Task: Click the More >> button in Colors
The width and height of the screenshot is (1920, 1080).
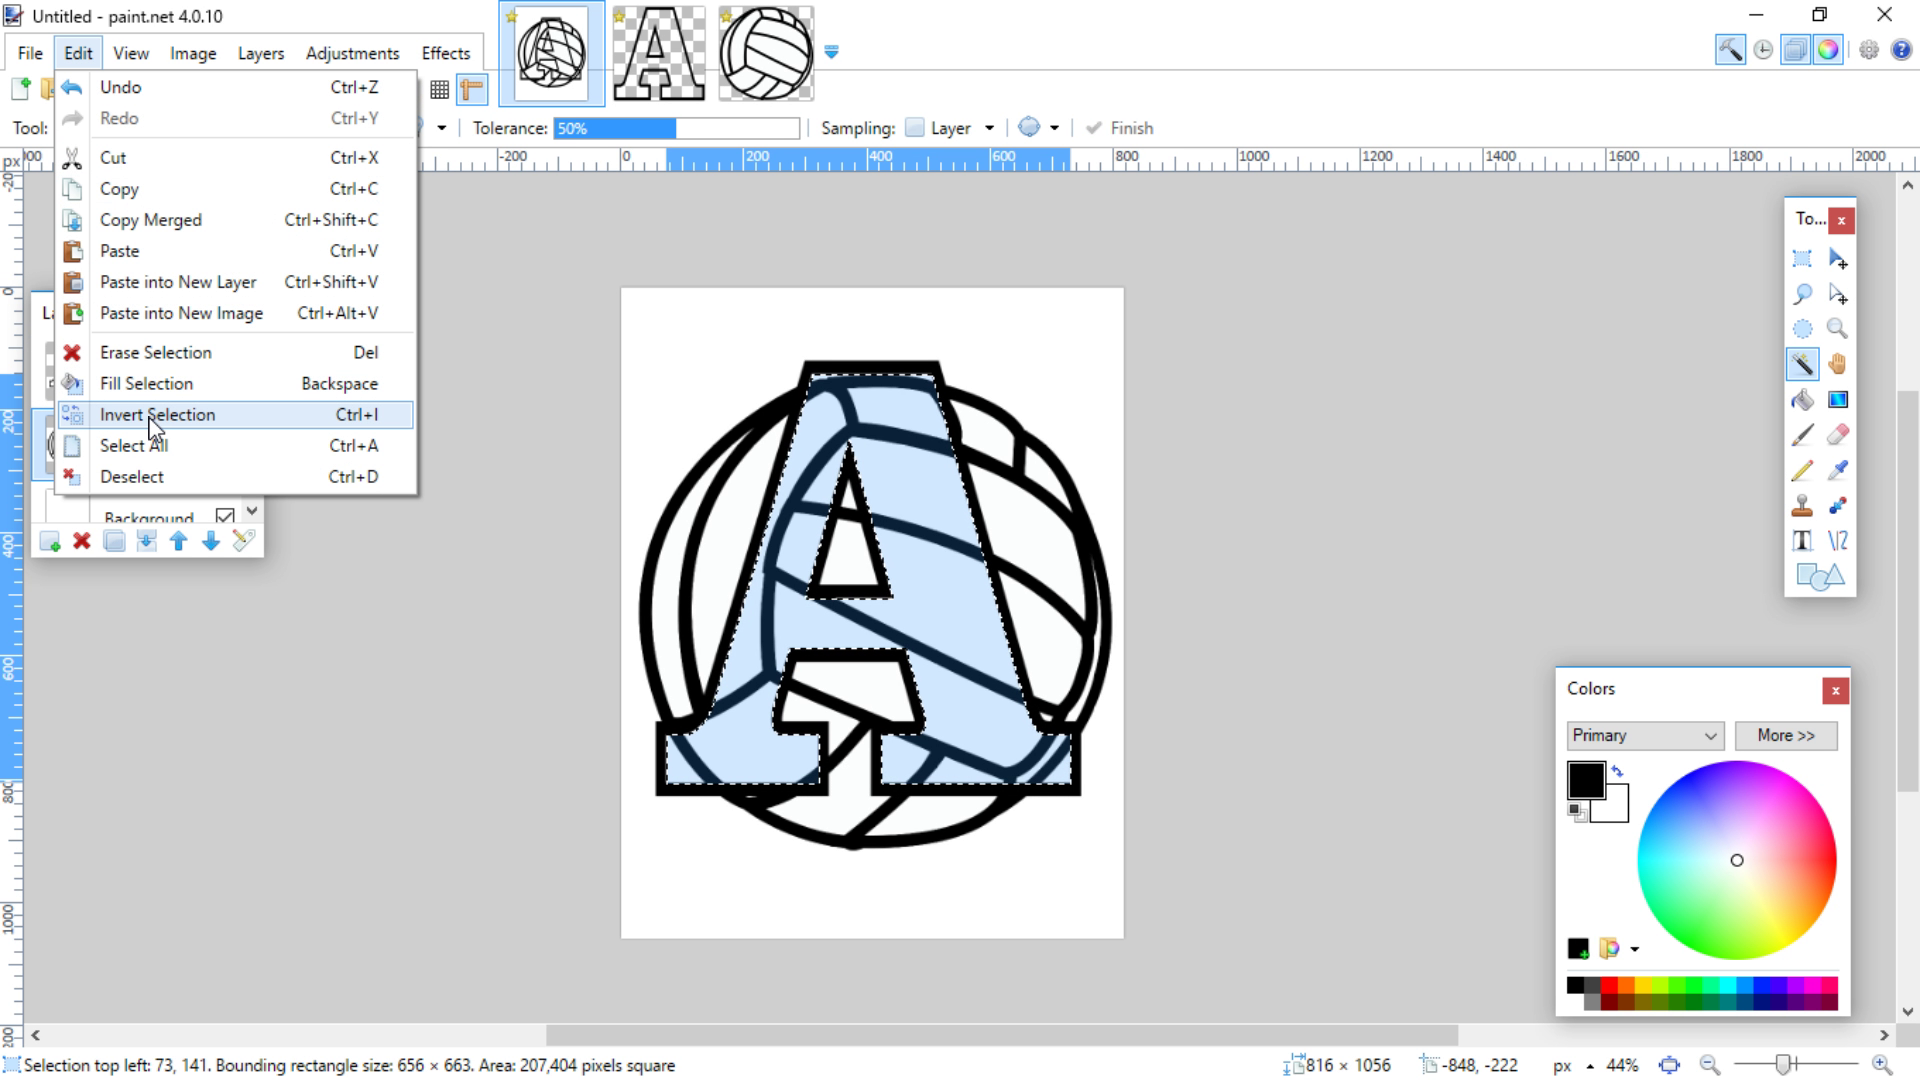Action: 1786,735
